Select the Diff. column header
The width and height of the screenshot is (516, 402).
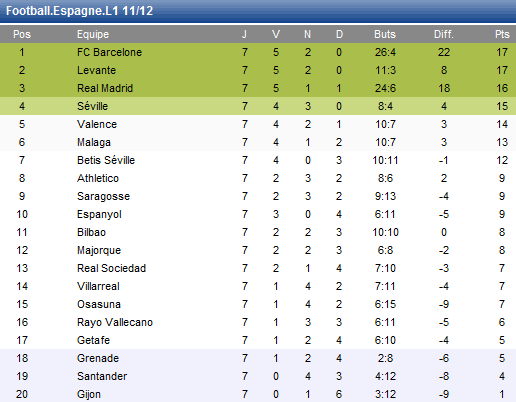(x=443, y=34)
